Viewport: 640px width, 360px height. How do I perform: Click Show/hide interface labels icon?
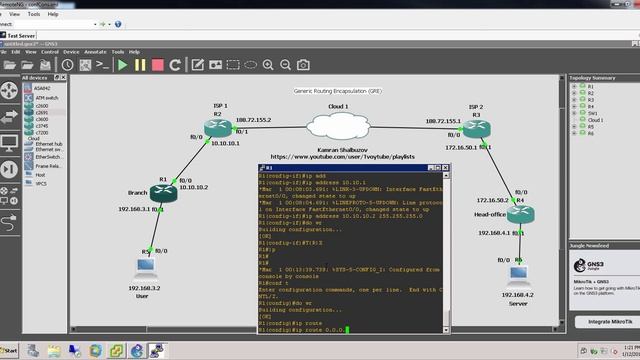pos(85,65)
